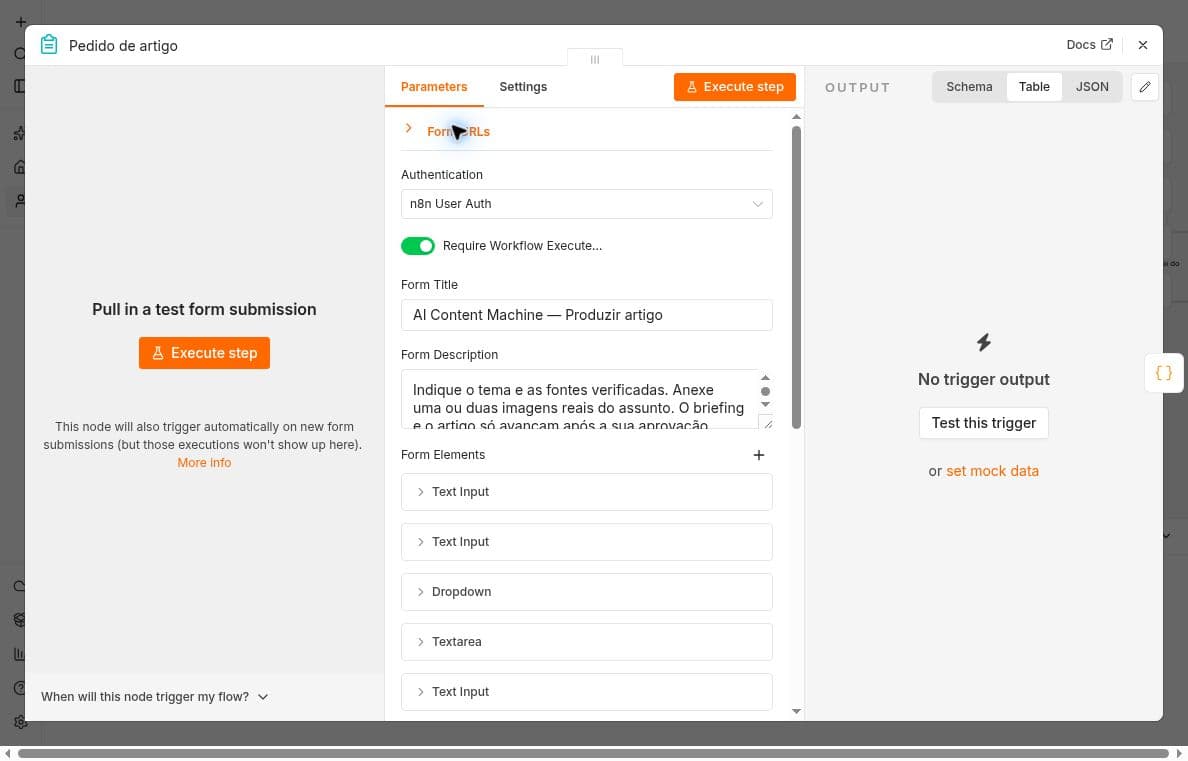Close the Pedido de artigo node panel

(1143, 45)
